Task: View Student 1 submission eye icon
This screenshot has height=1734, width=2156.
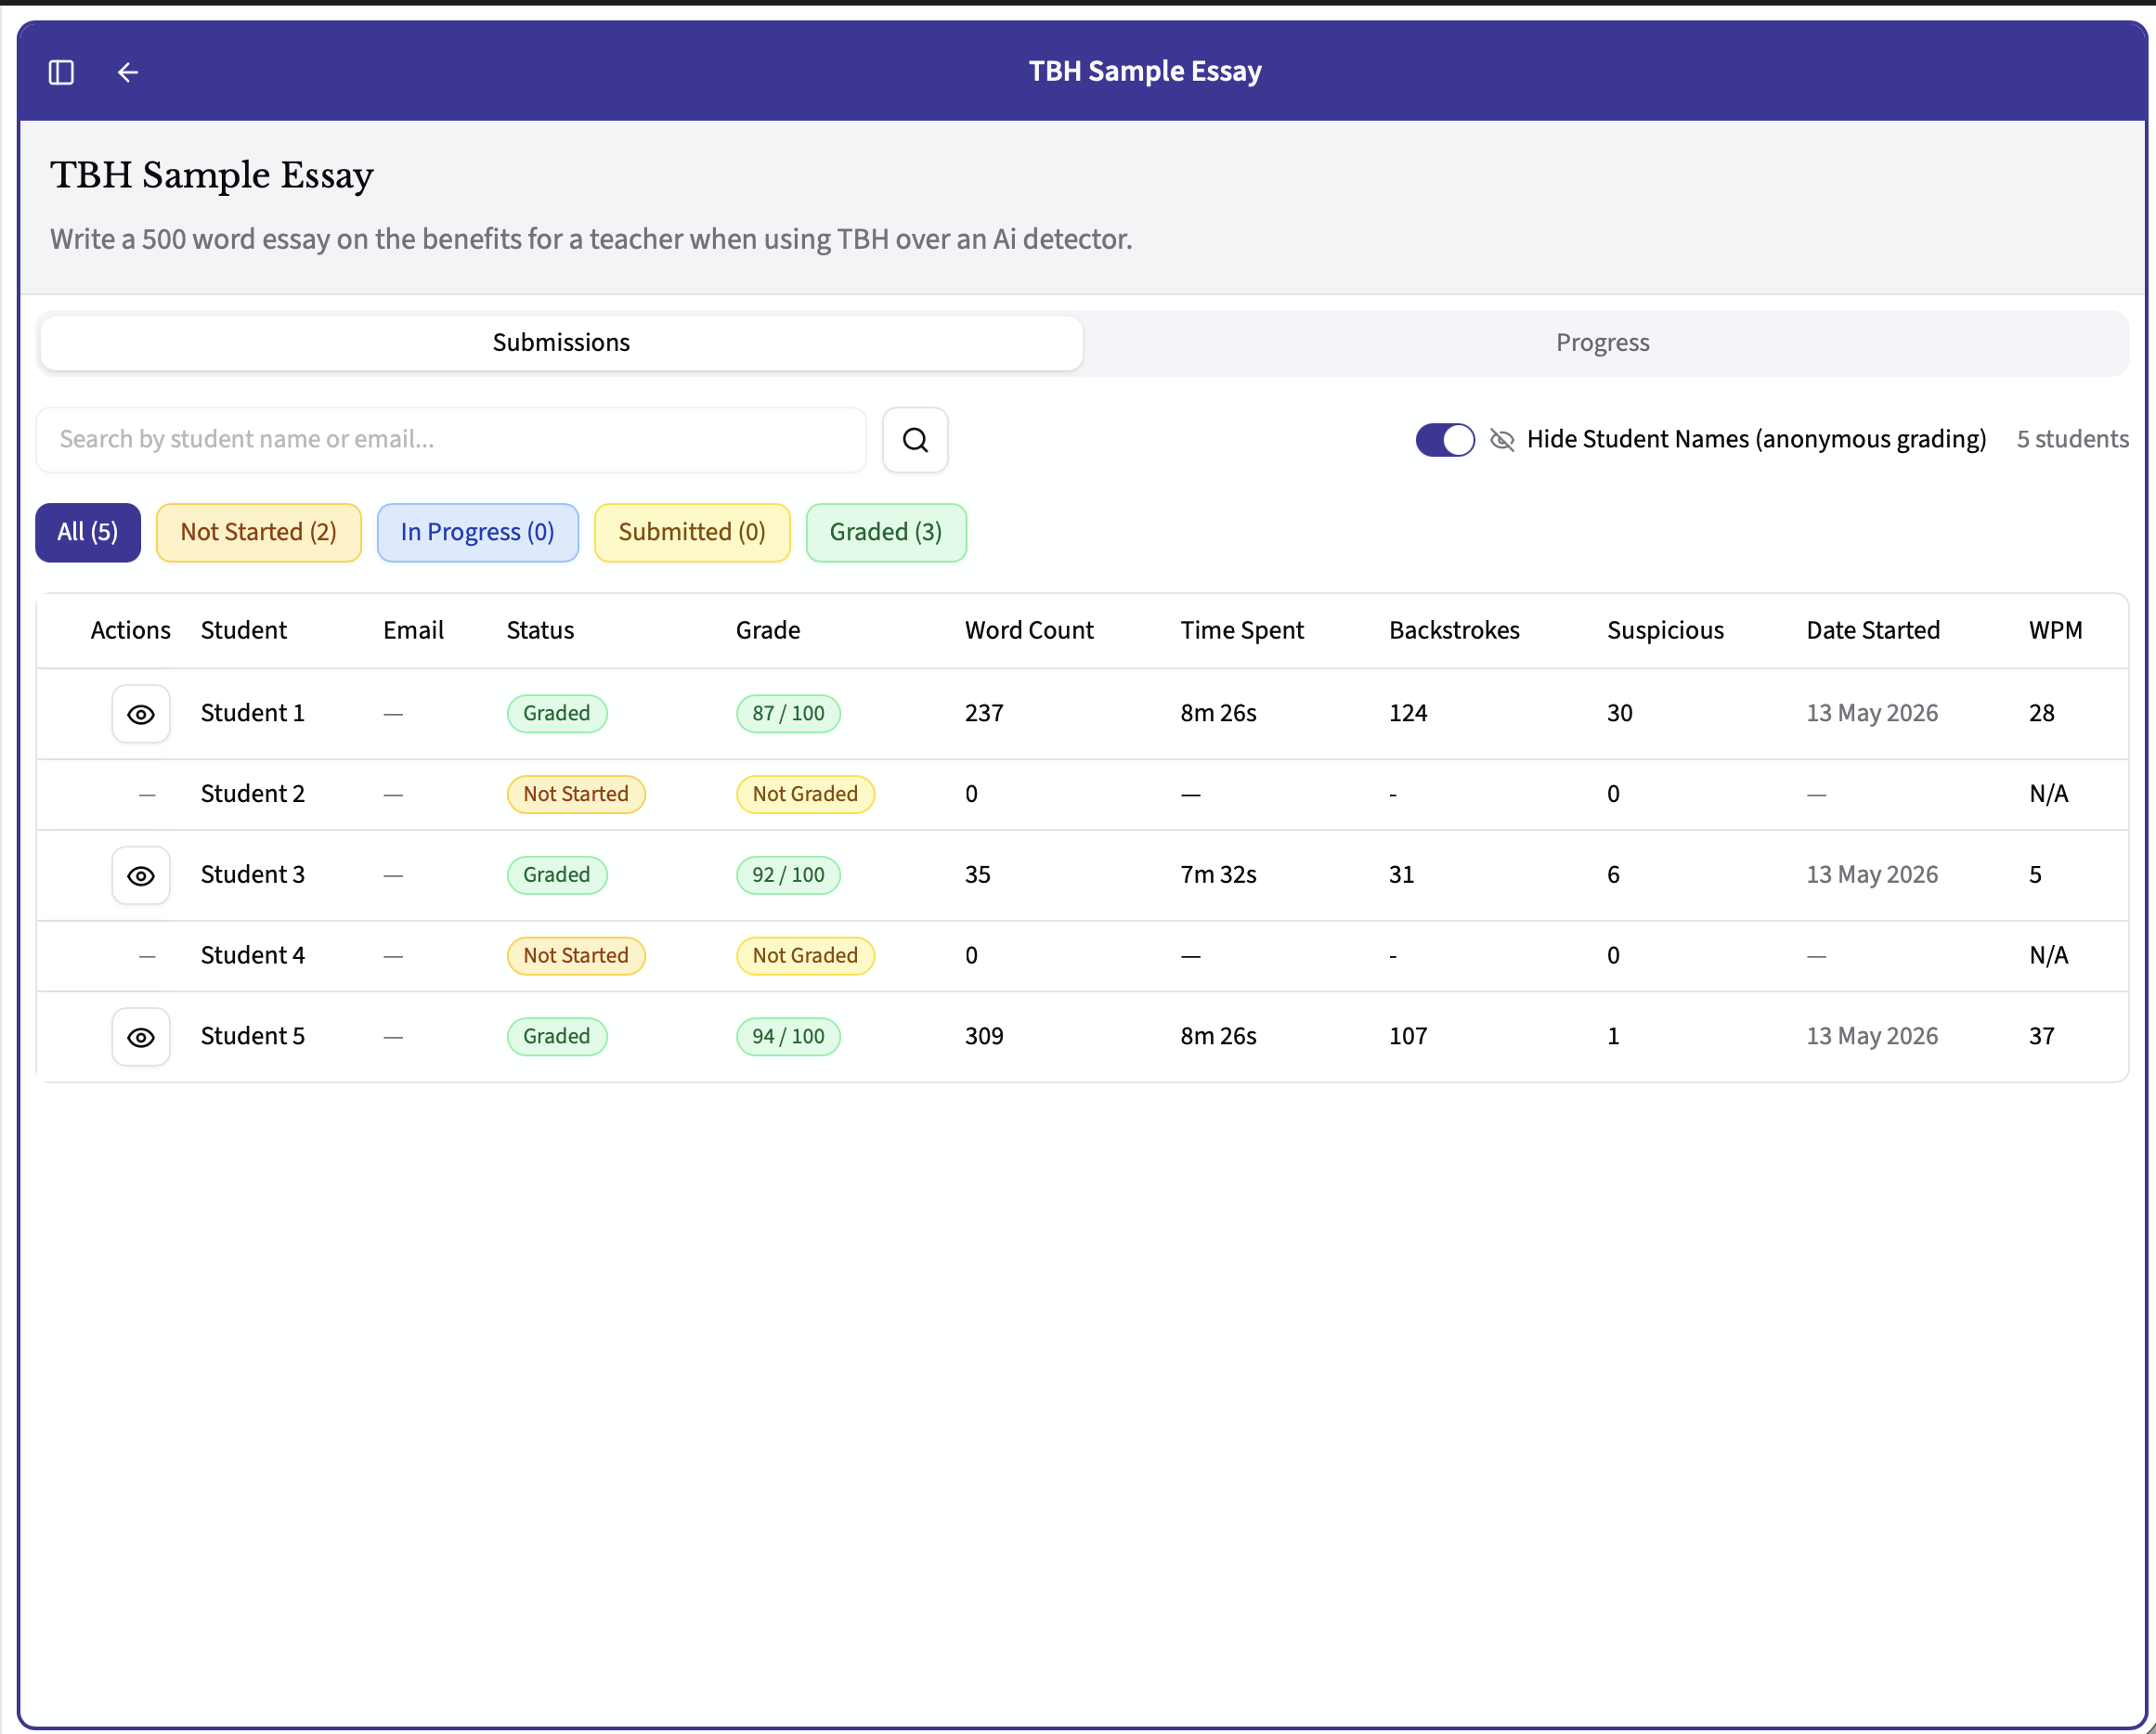Action: 141,714
